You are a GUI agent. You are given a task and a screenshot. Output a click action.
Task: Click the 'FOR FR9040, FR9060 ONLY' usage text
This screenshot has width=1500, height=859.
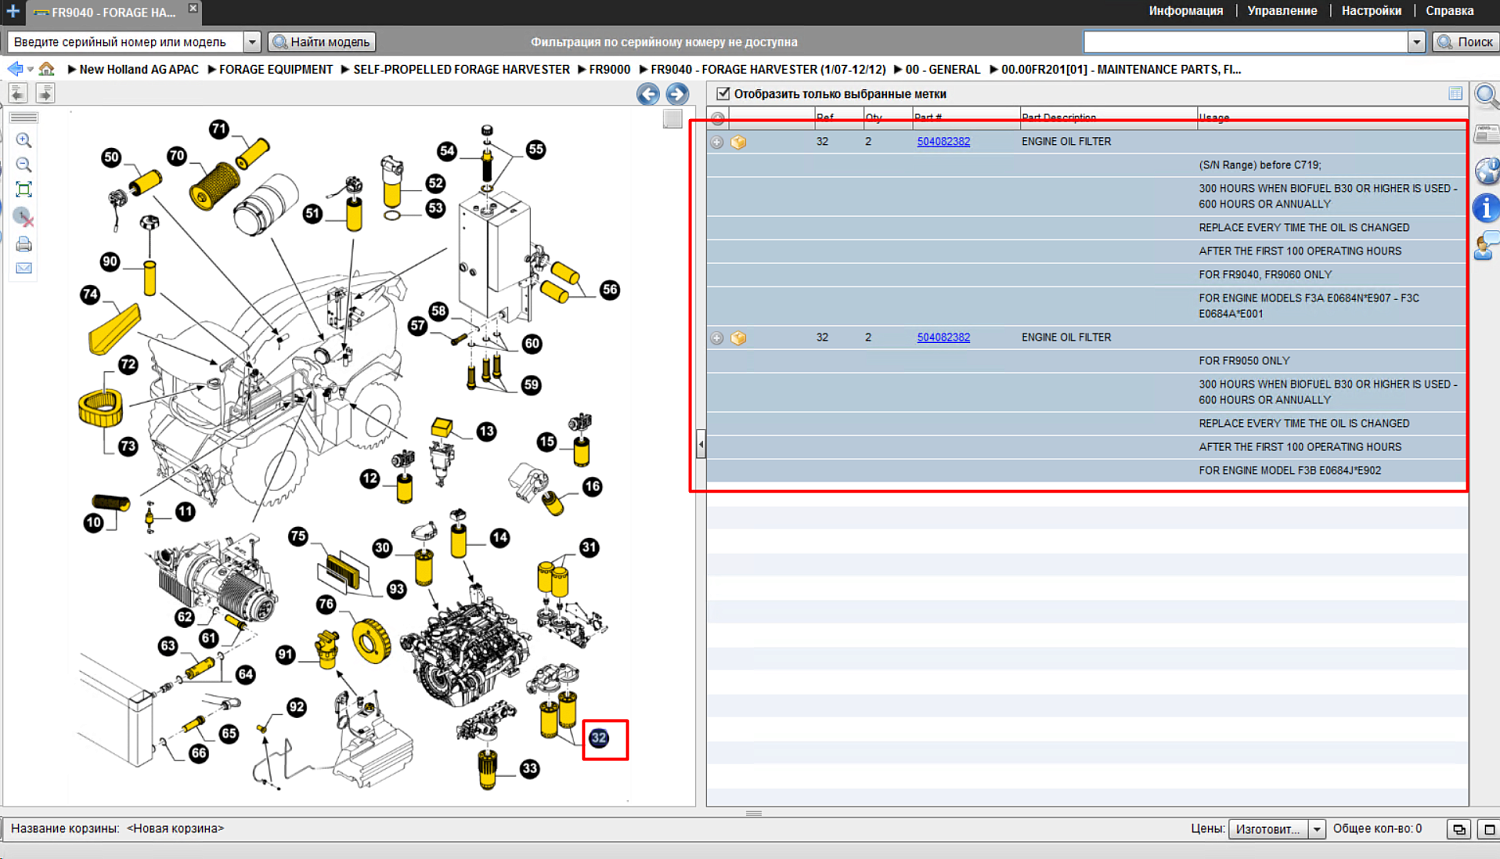click(1265, 275)
